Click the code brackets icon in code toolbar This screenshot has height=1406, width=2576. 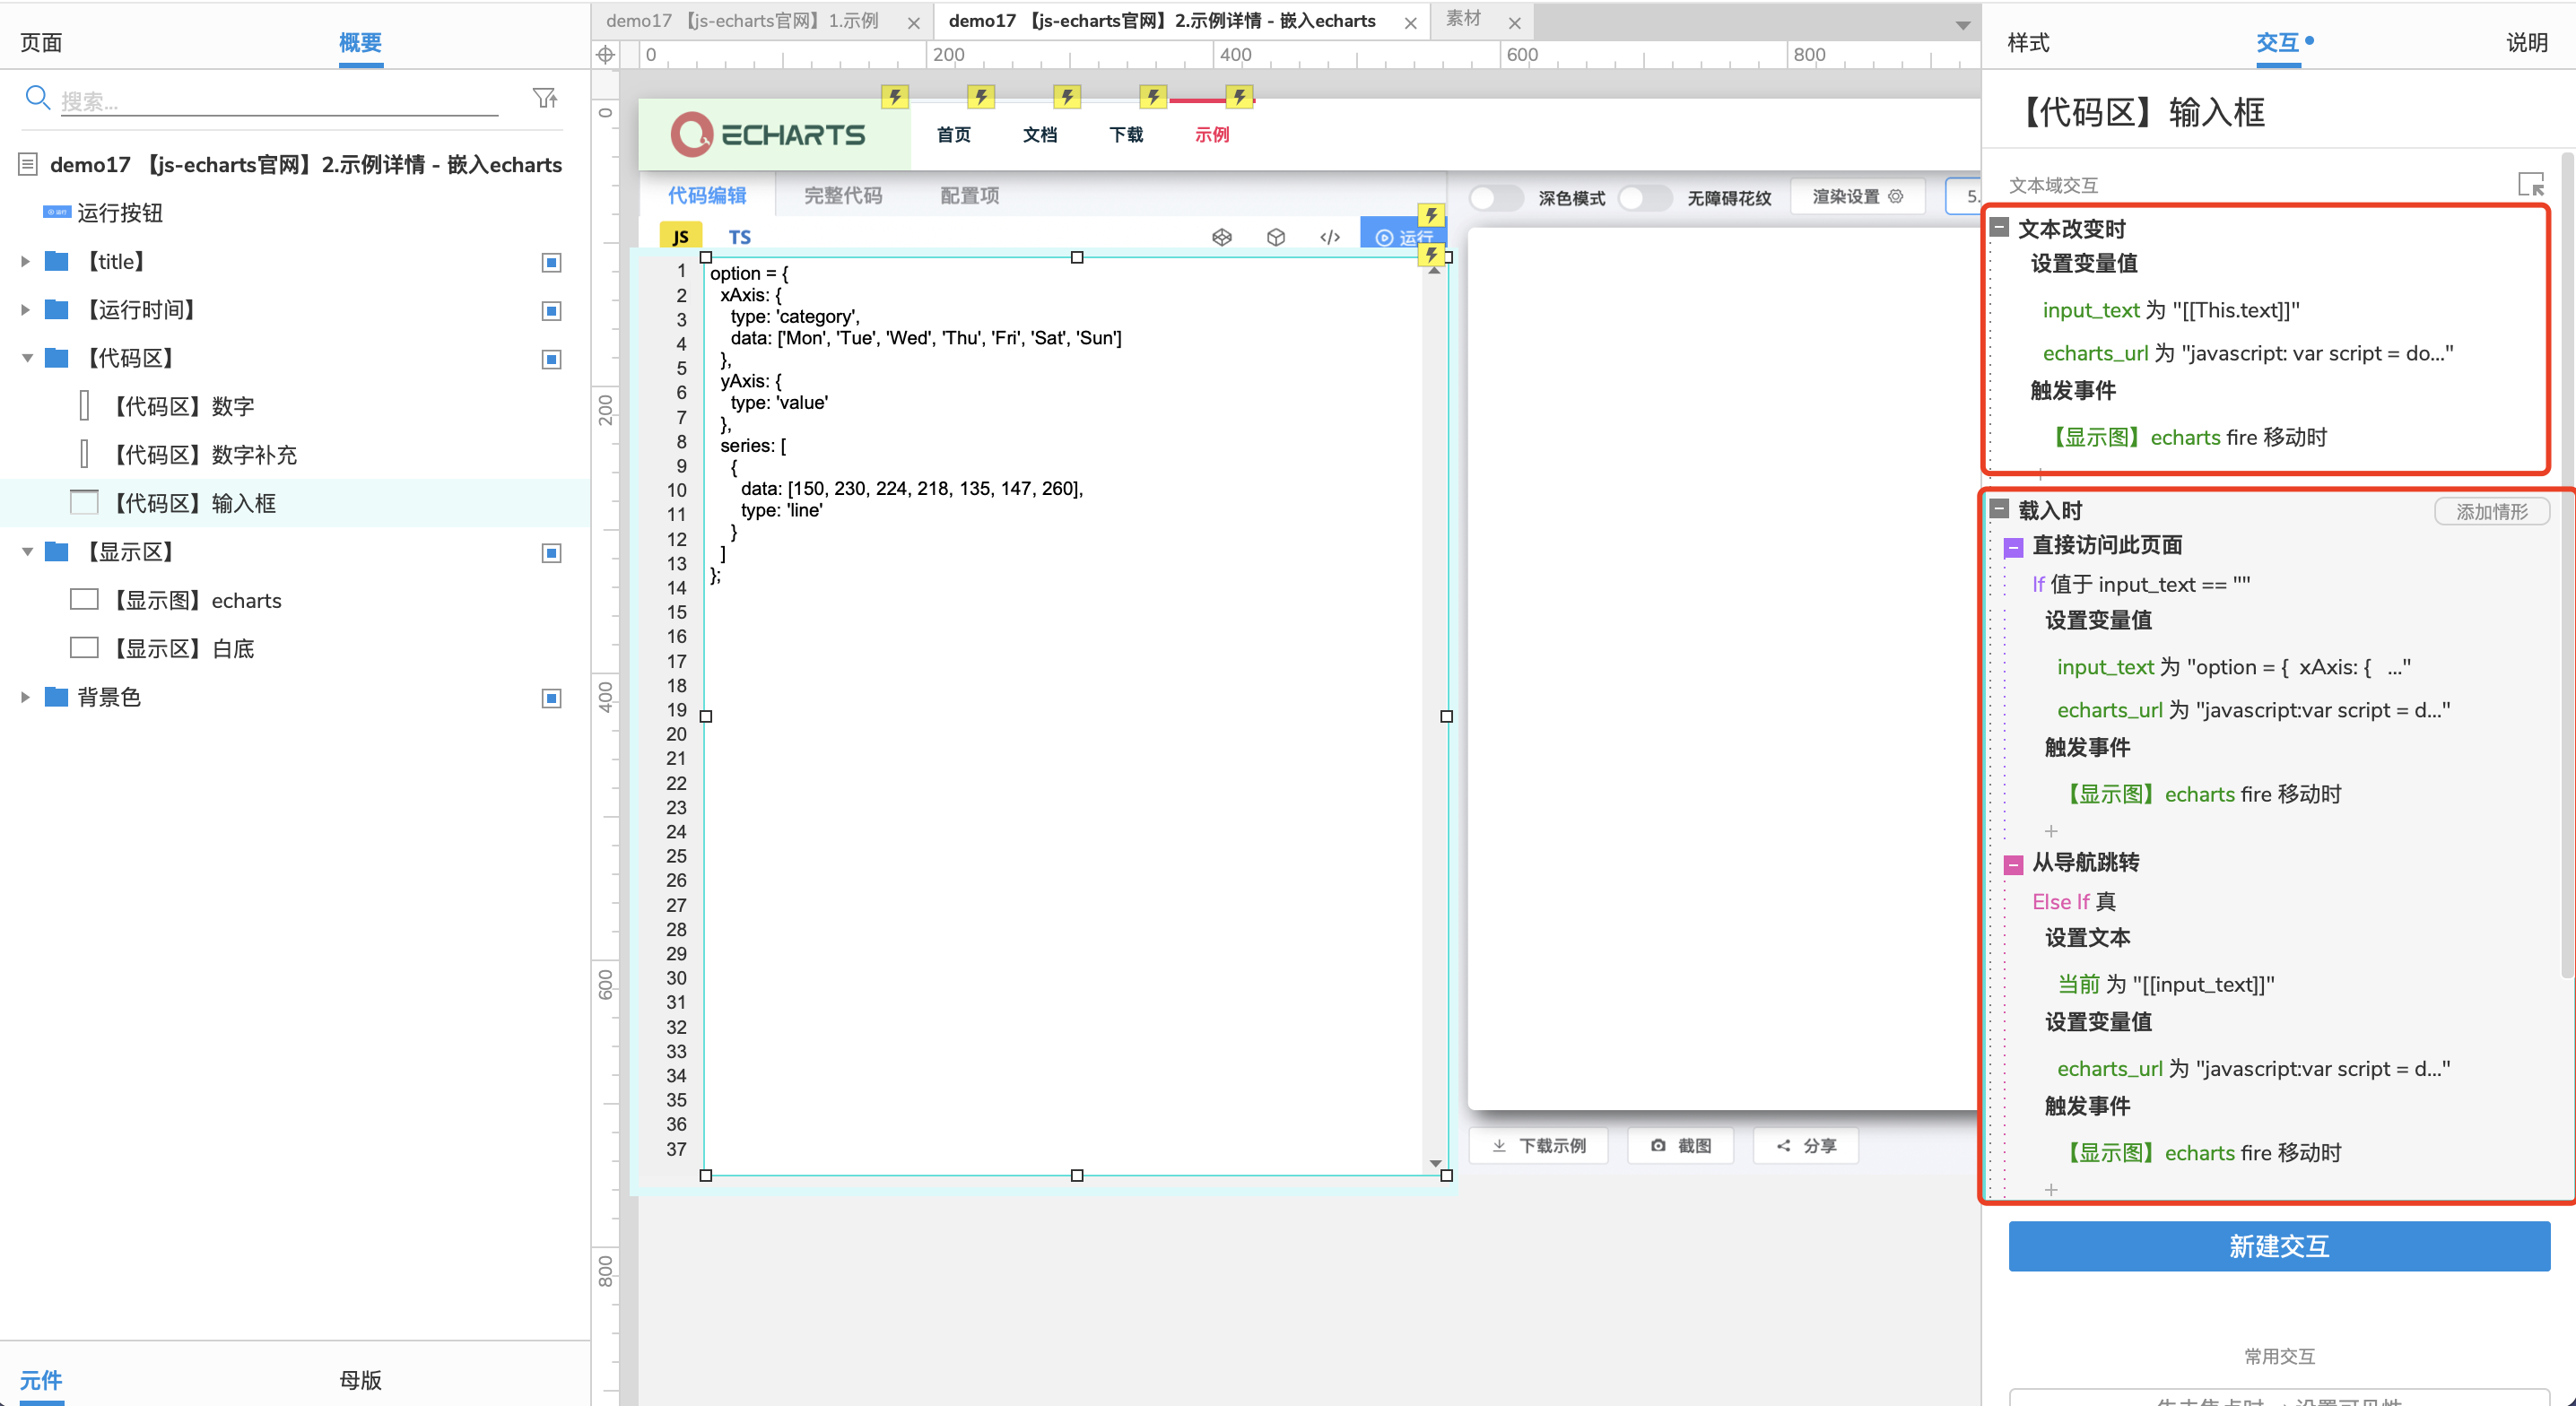[x=1329, y=237]
